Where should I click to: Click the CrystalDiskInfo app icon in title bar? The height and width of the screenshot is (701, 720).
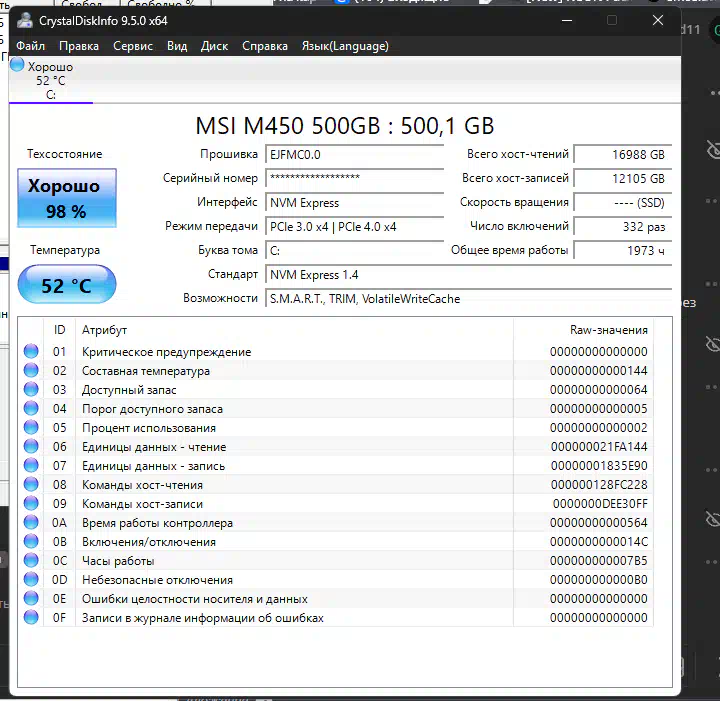(x=24, y=21)
